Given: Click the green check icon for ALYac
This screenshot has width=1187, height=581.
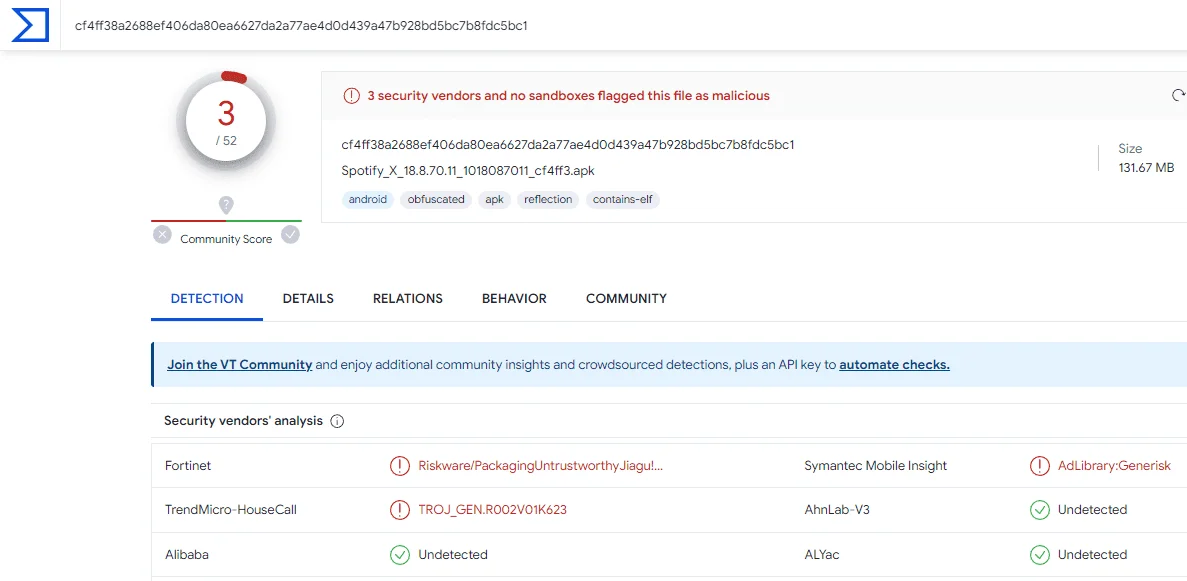Looking at the screenshot, I should pyautogui.click(x=1040, y=554).
